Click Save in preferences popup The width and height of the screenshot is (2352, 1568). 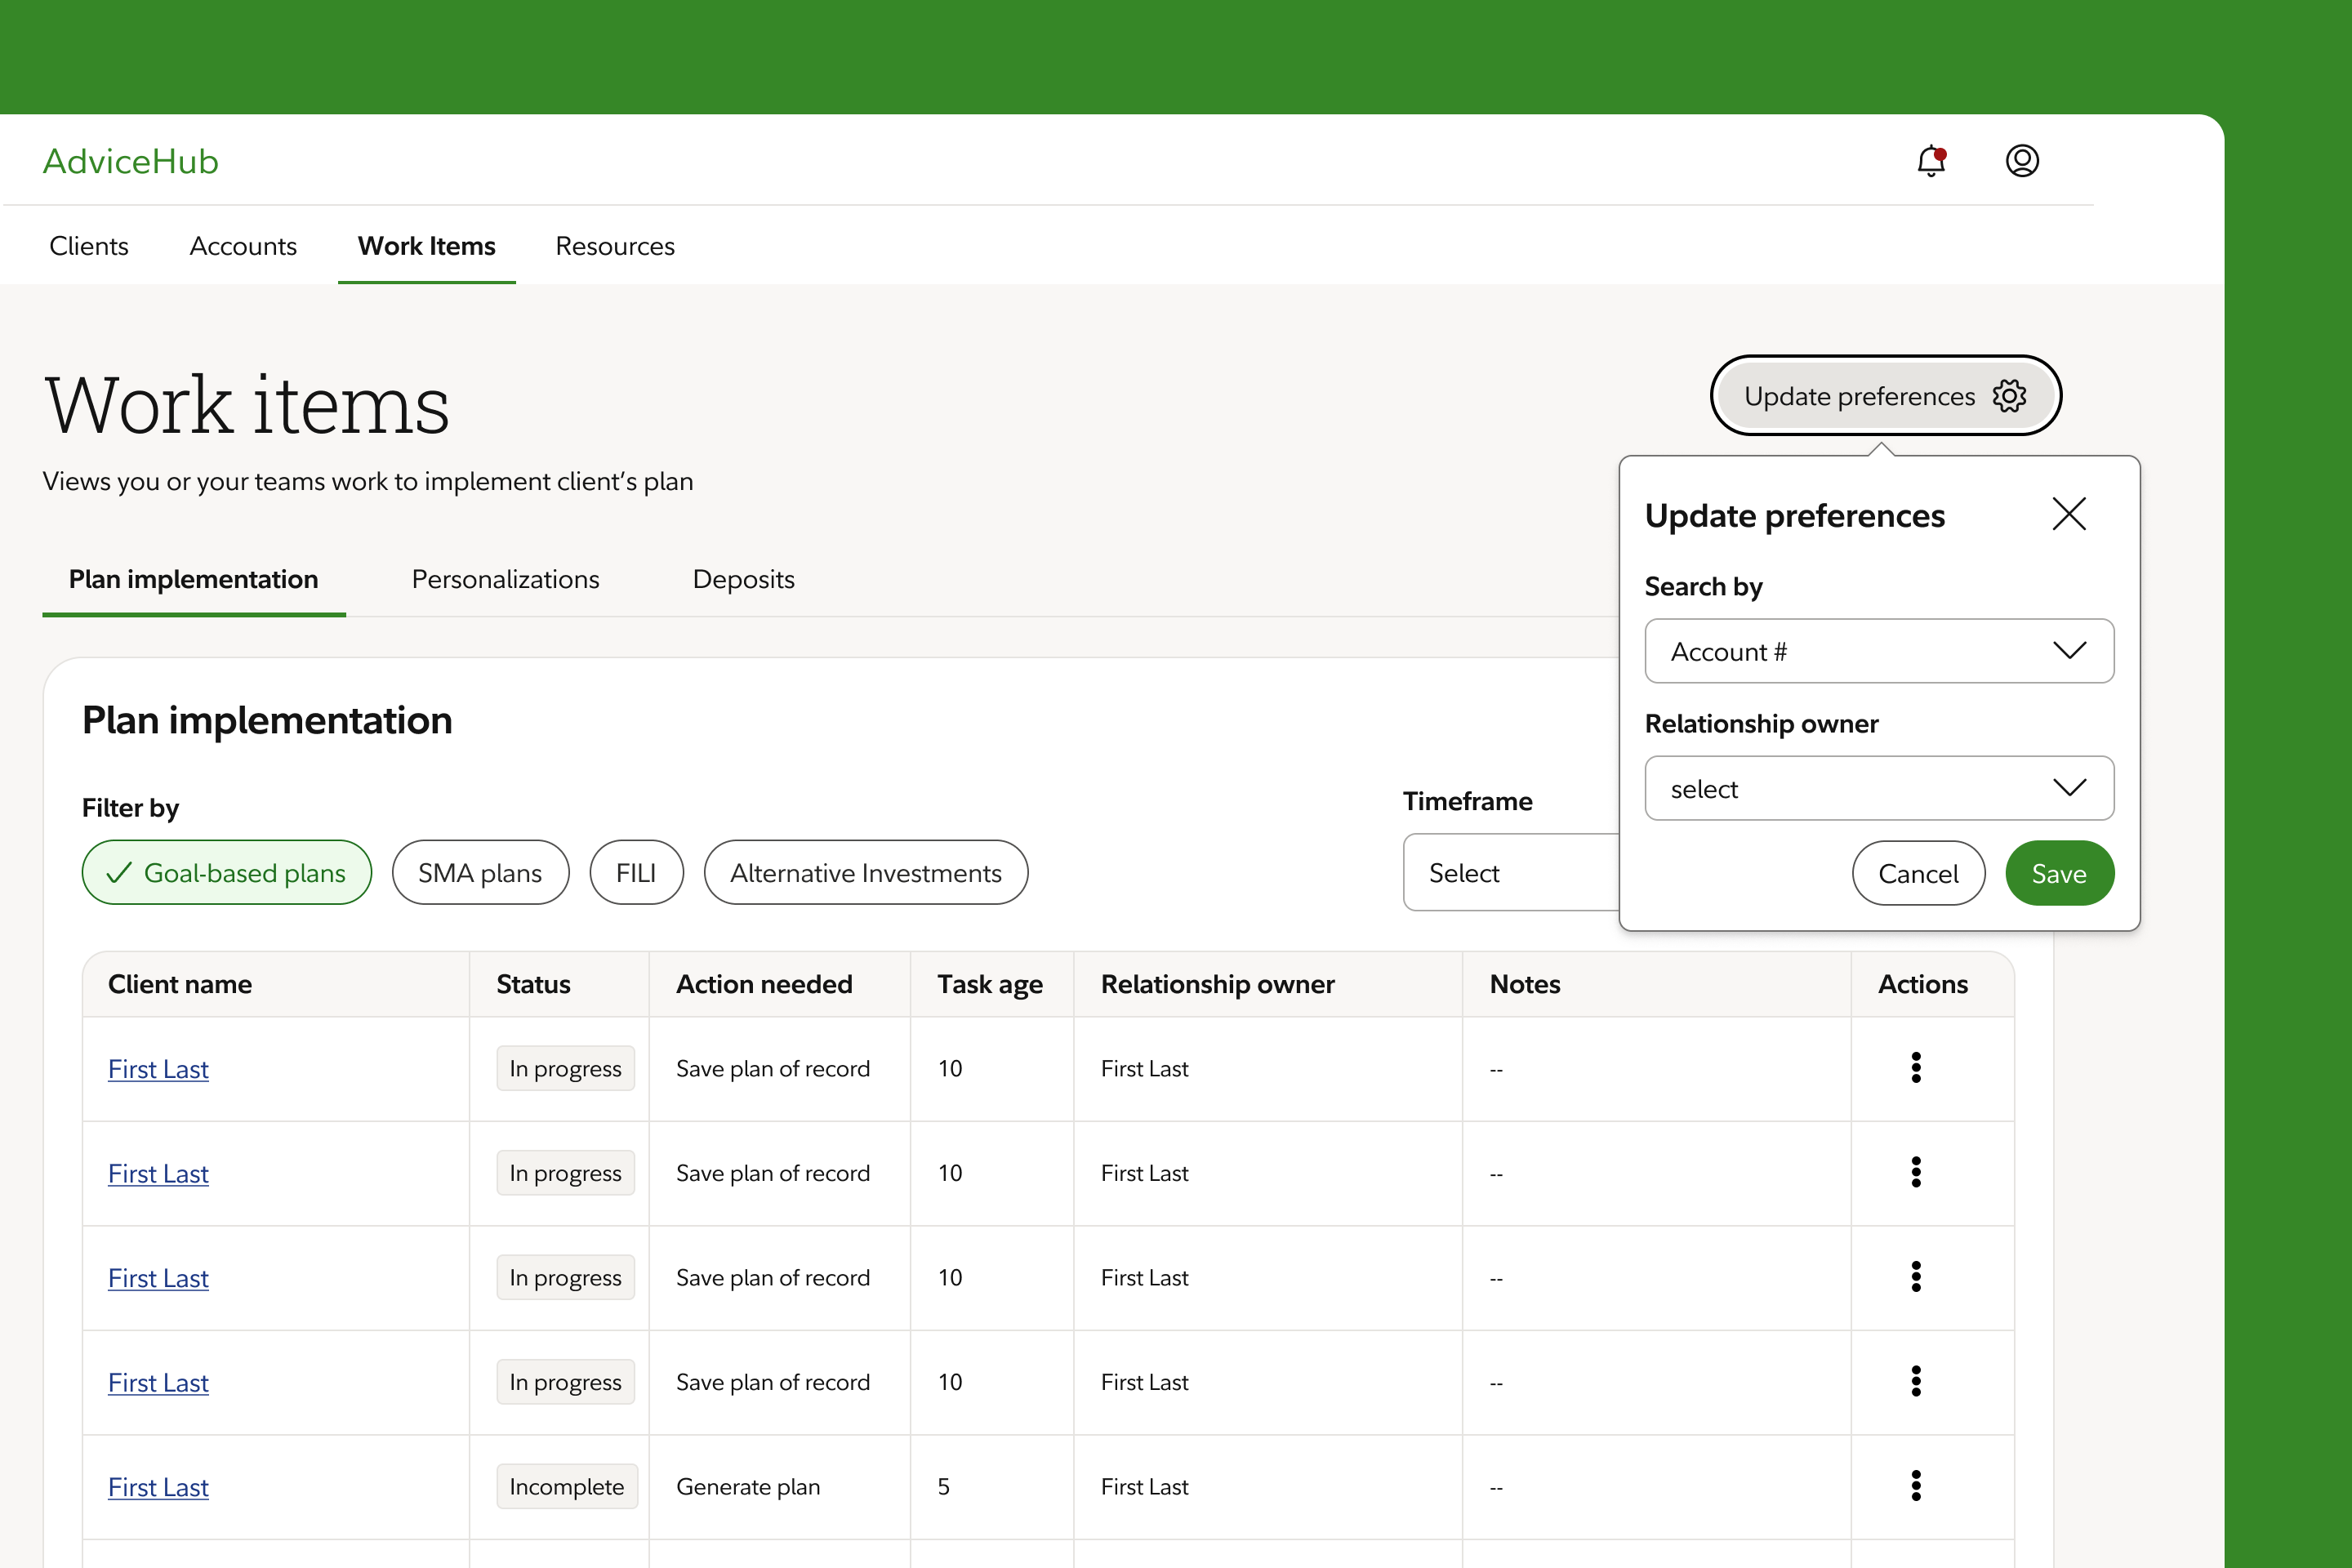coord(2059,873)
